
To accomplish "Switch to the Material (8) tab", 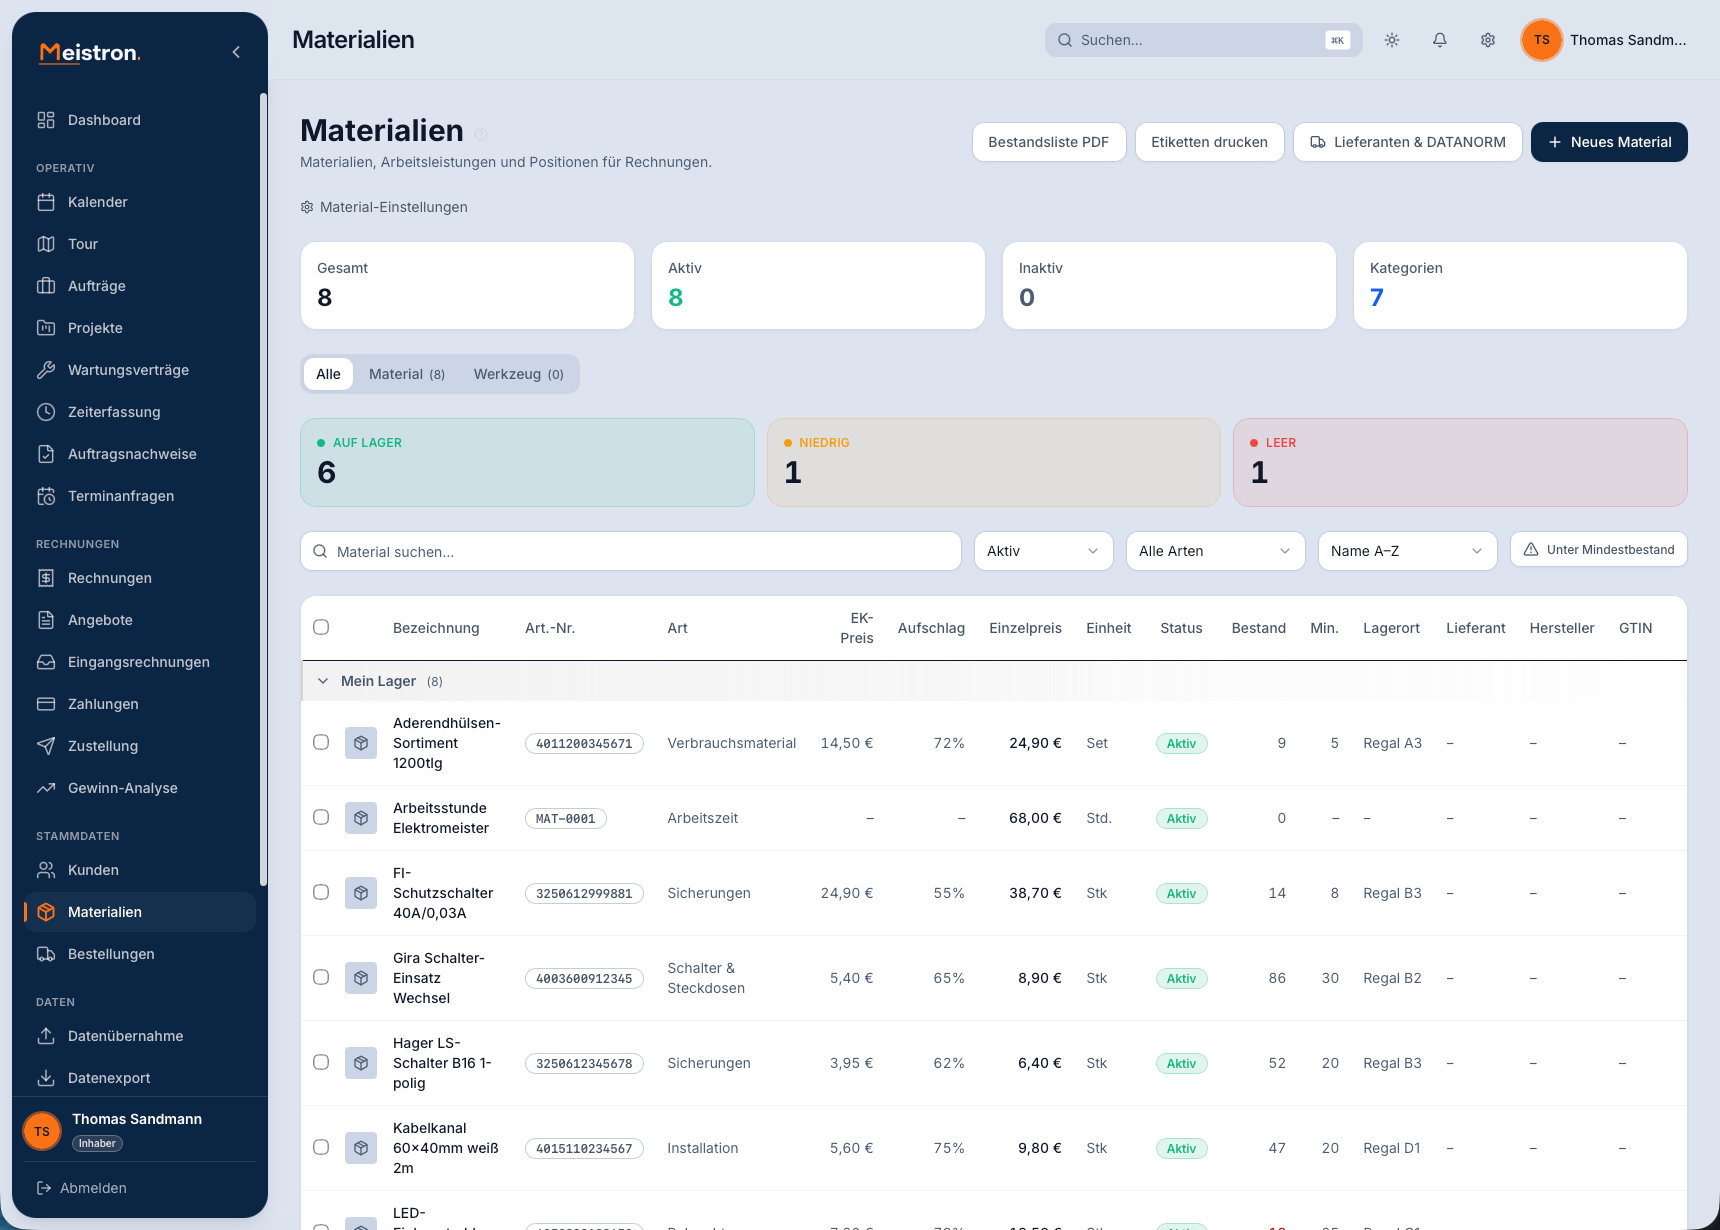I will click(x=407, y=374).
